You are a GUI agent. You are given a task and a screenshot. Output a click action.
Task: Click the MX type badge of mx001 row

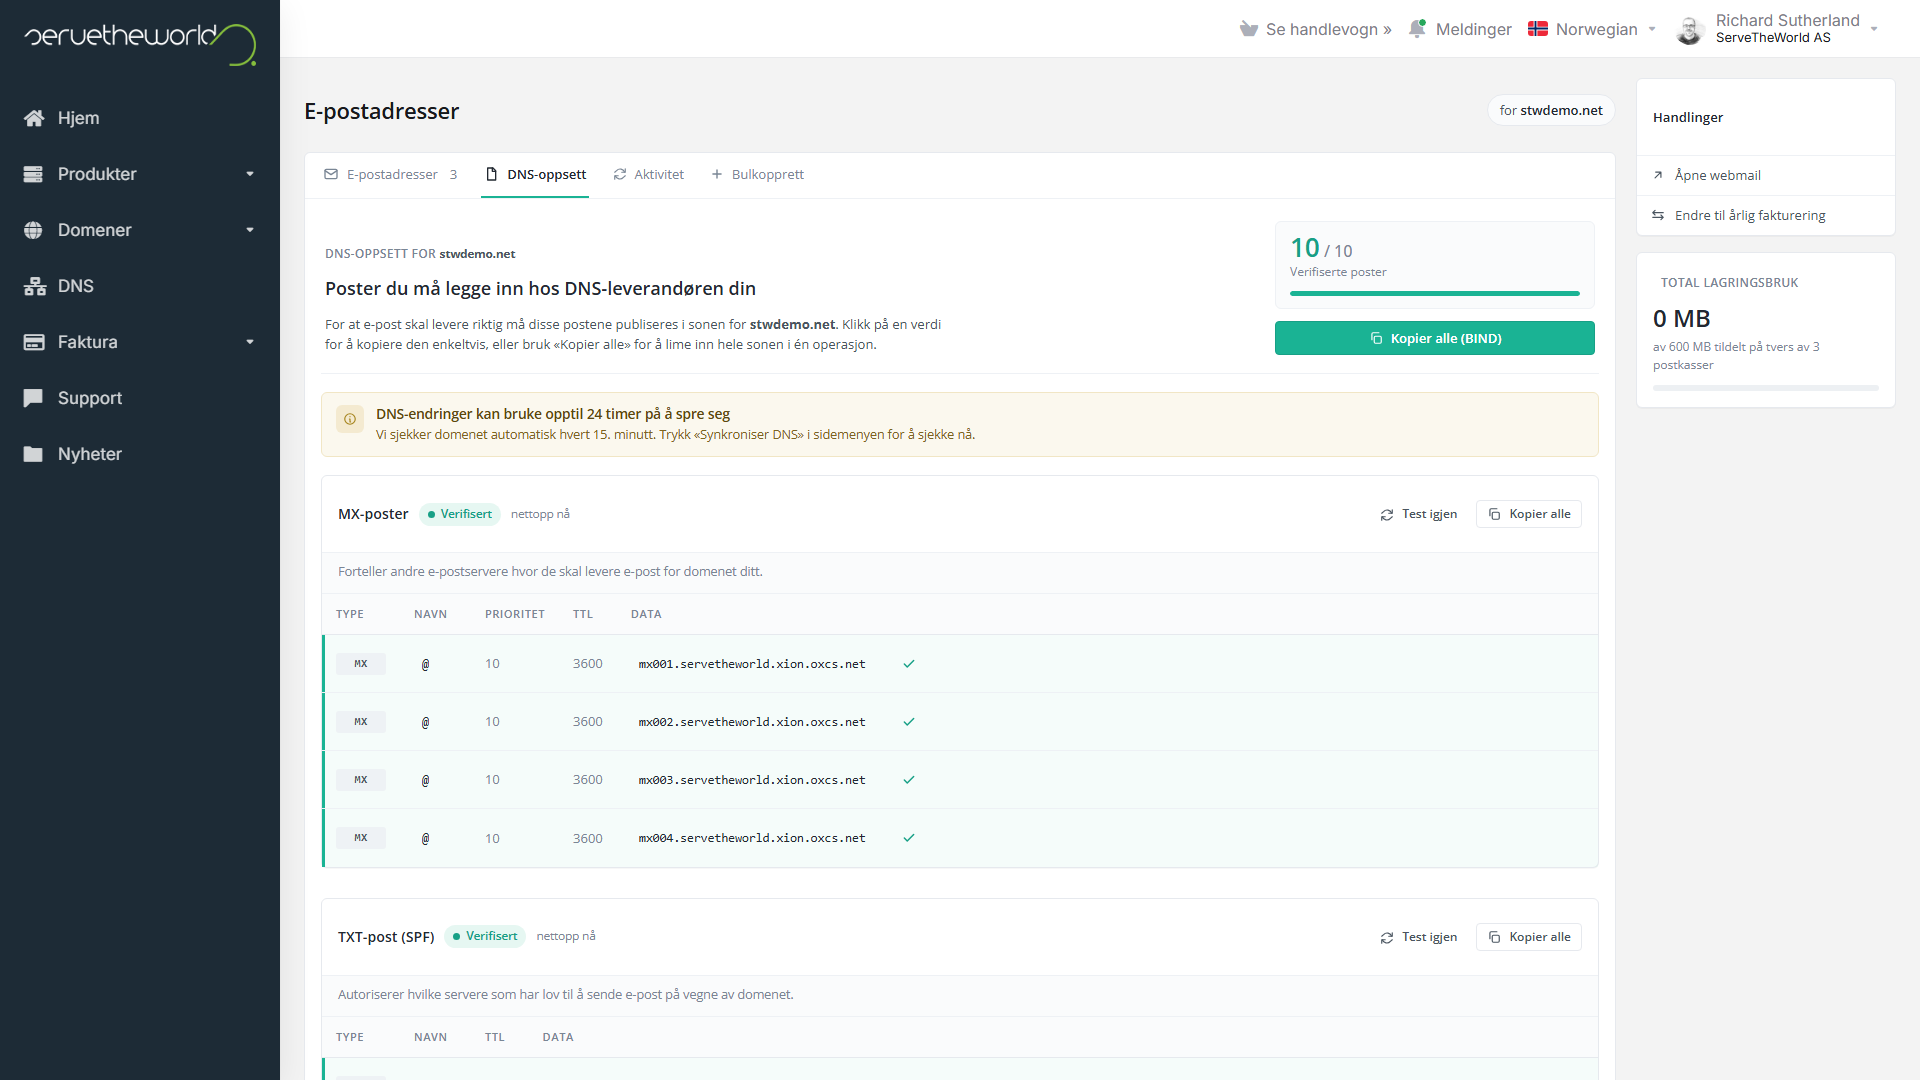coord(361,664)
